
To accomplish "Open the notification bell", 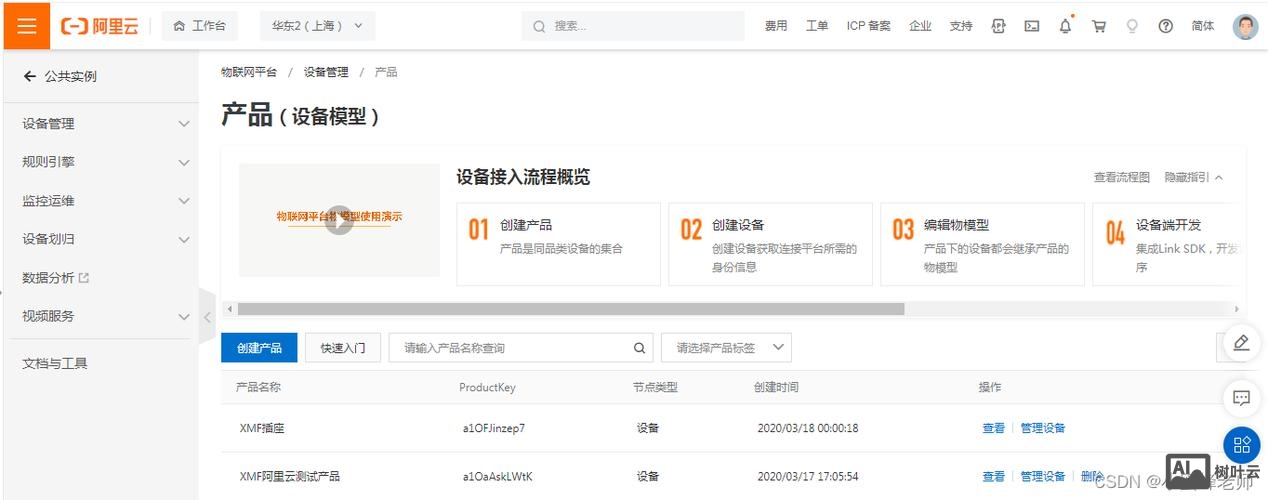I will tap(1065, 26).
